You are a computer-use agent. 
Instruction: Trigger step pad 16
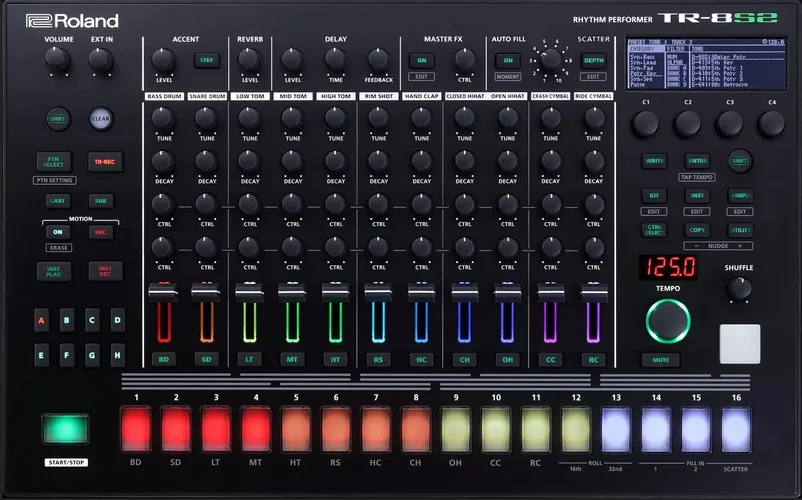coord(736,429)
